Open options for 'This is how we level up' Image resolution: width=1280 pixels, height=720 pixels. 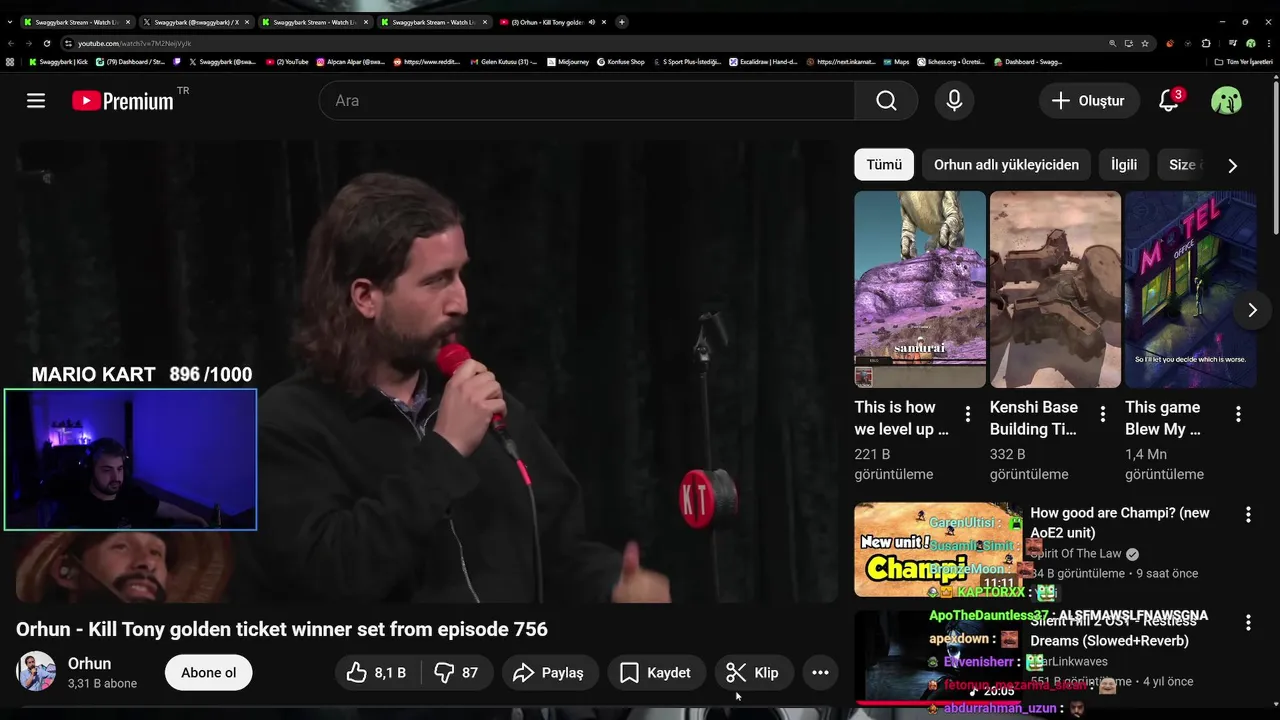tap(967, 414)
